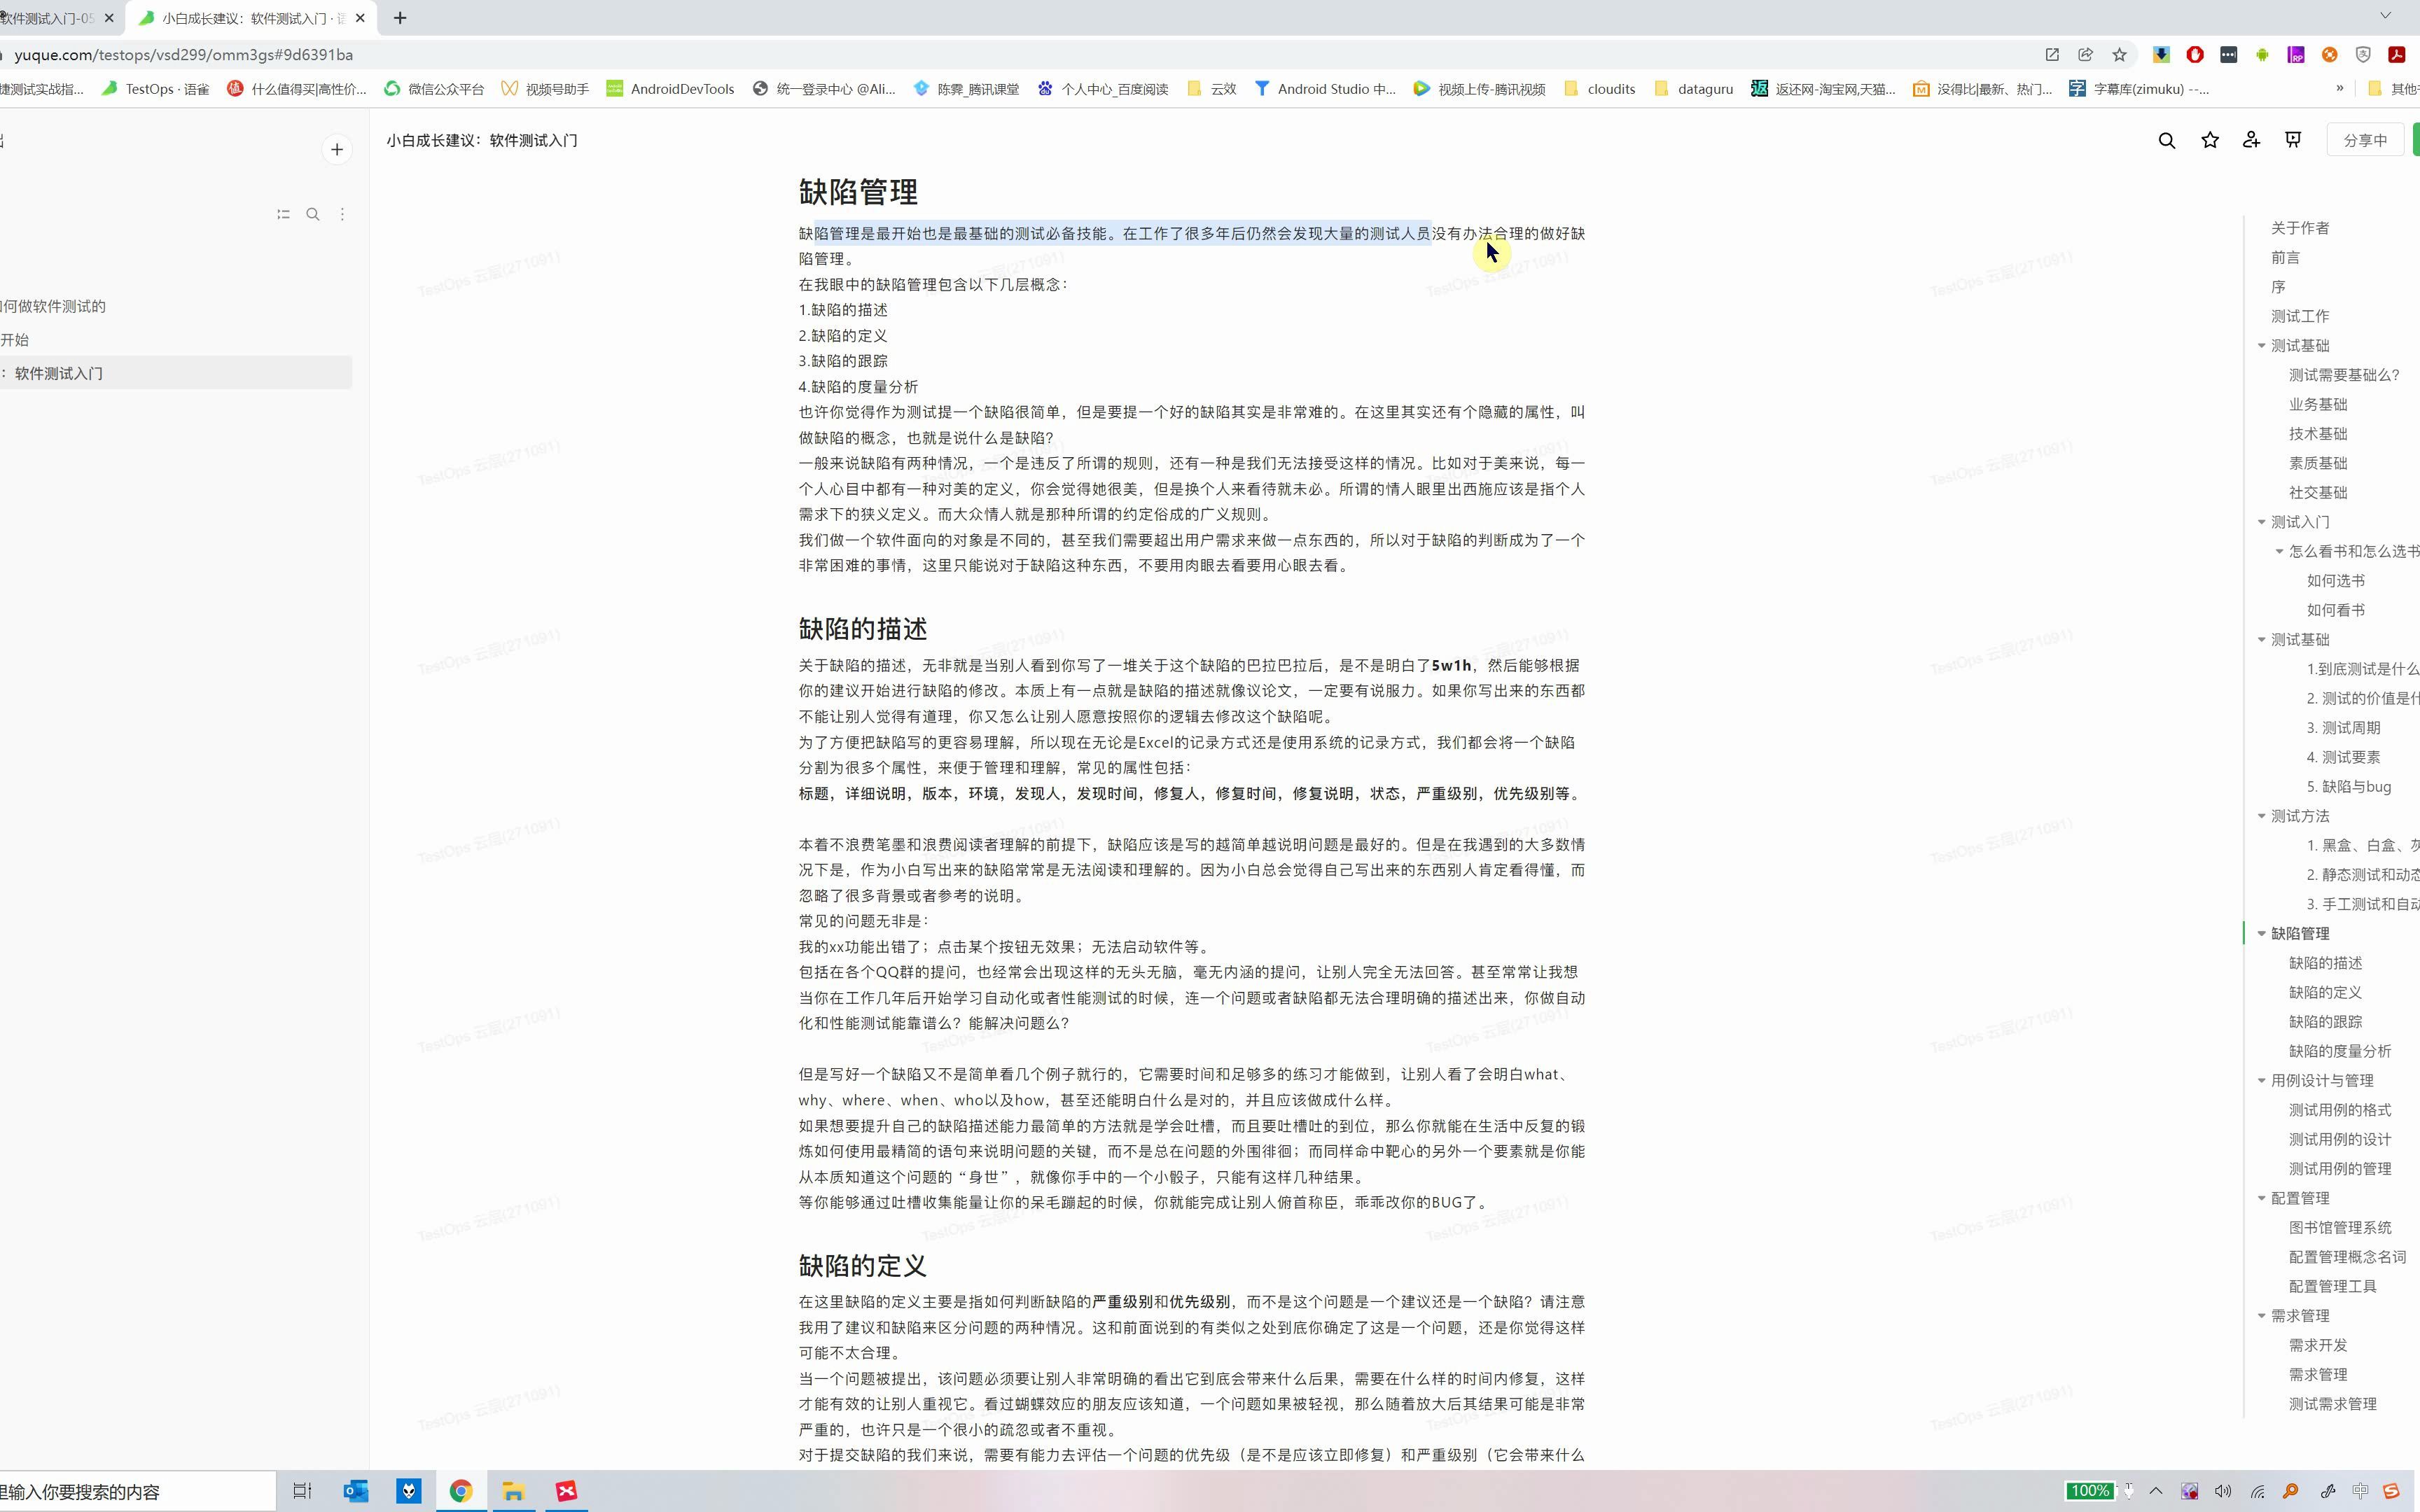The image size is (2420, 1512).
Task: Adjust the 100% zoom control
Action: (x=2090, y=1490)
